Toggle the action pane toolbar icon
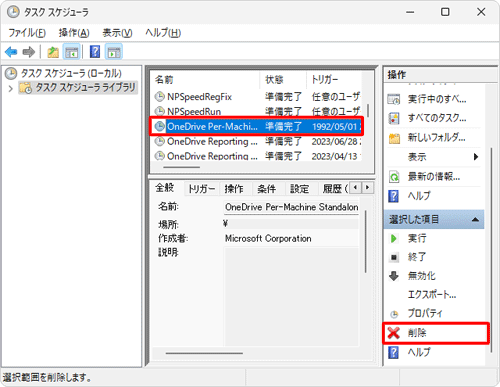 coord(114,52)
